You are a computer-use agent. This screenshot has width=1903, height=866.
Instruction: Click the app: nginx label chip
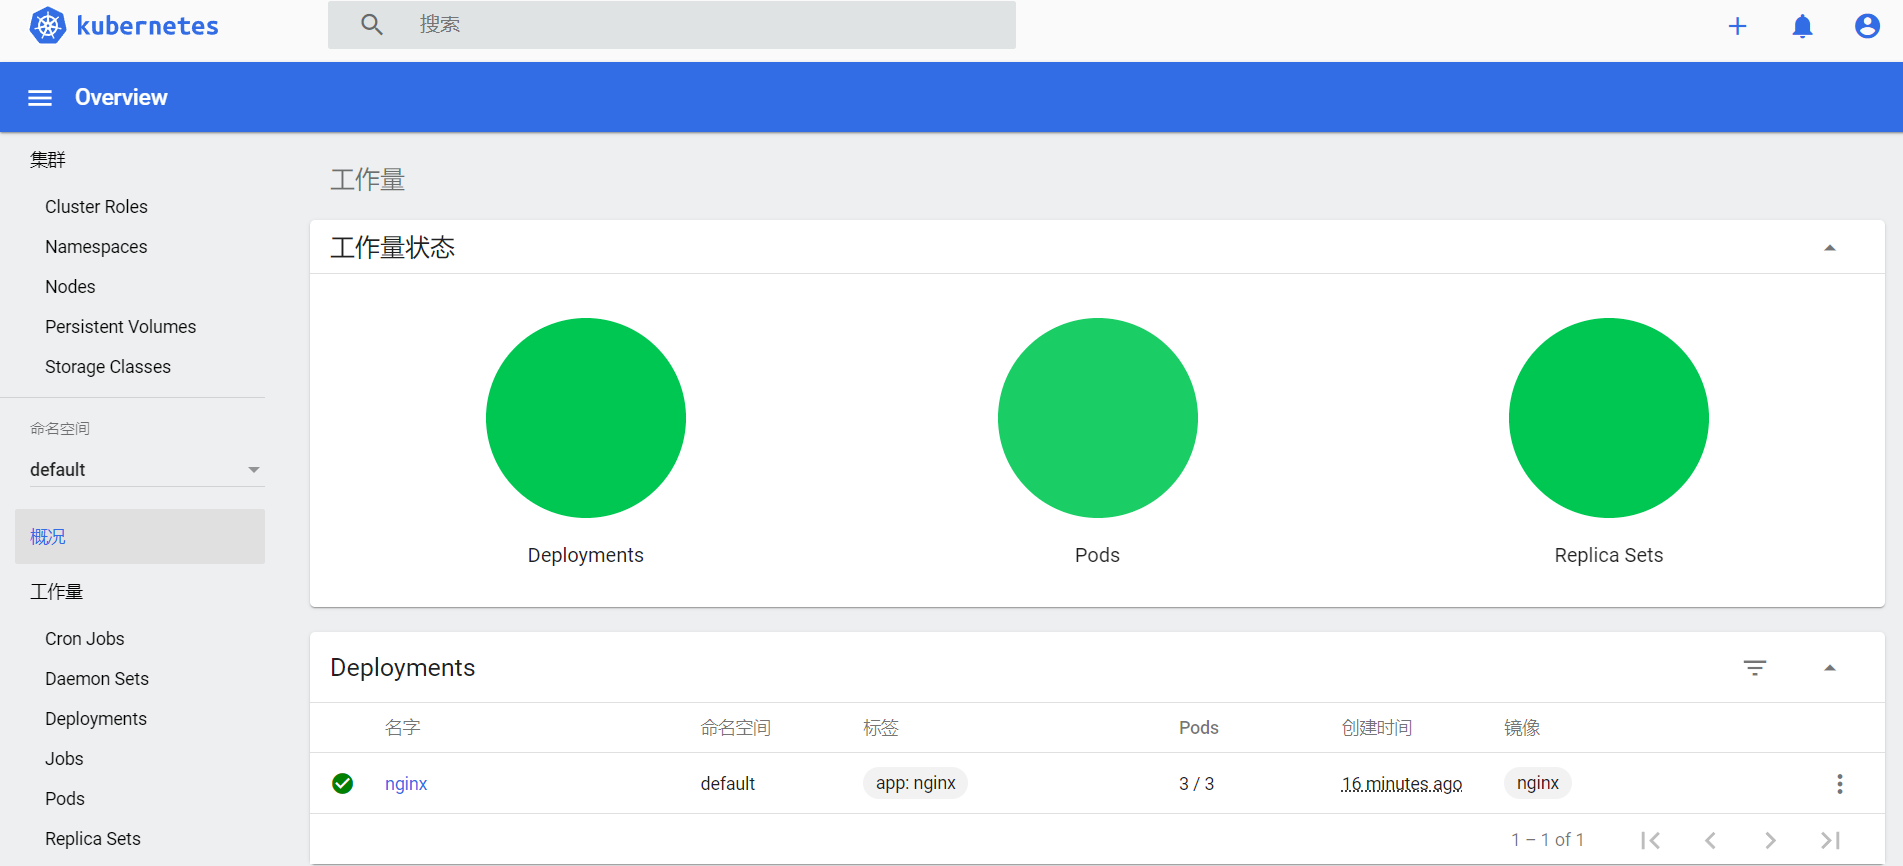(x=916, y=783)
